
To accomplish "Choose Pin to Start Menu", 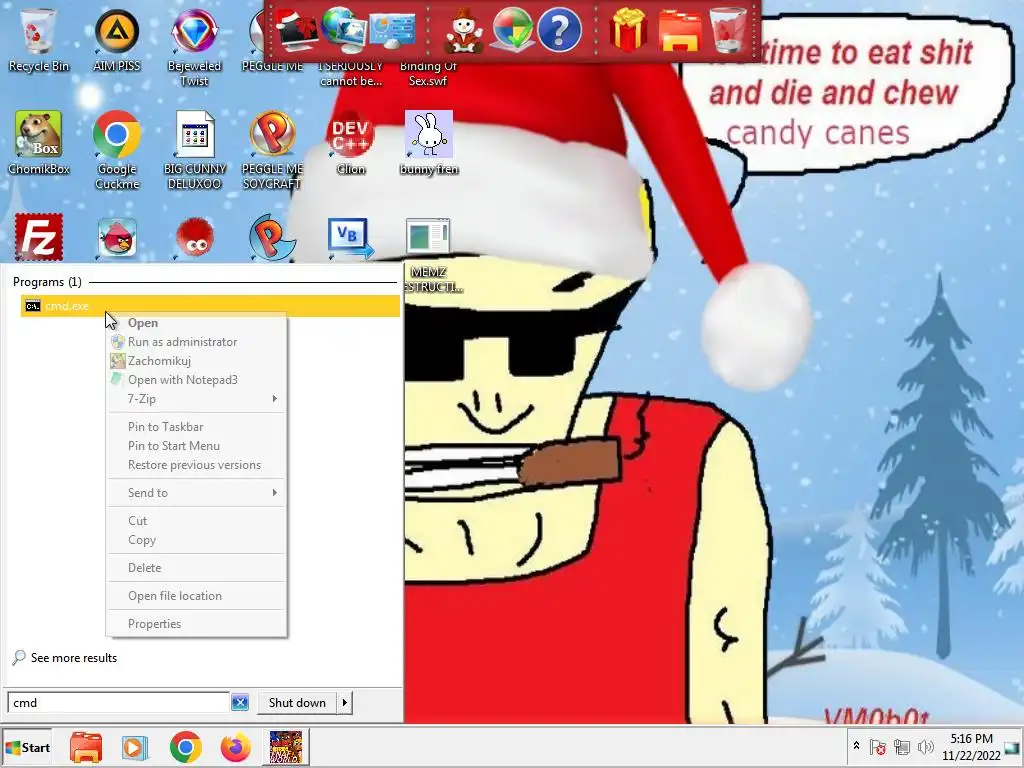I will tap(197, 445).
